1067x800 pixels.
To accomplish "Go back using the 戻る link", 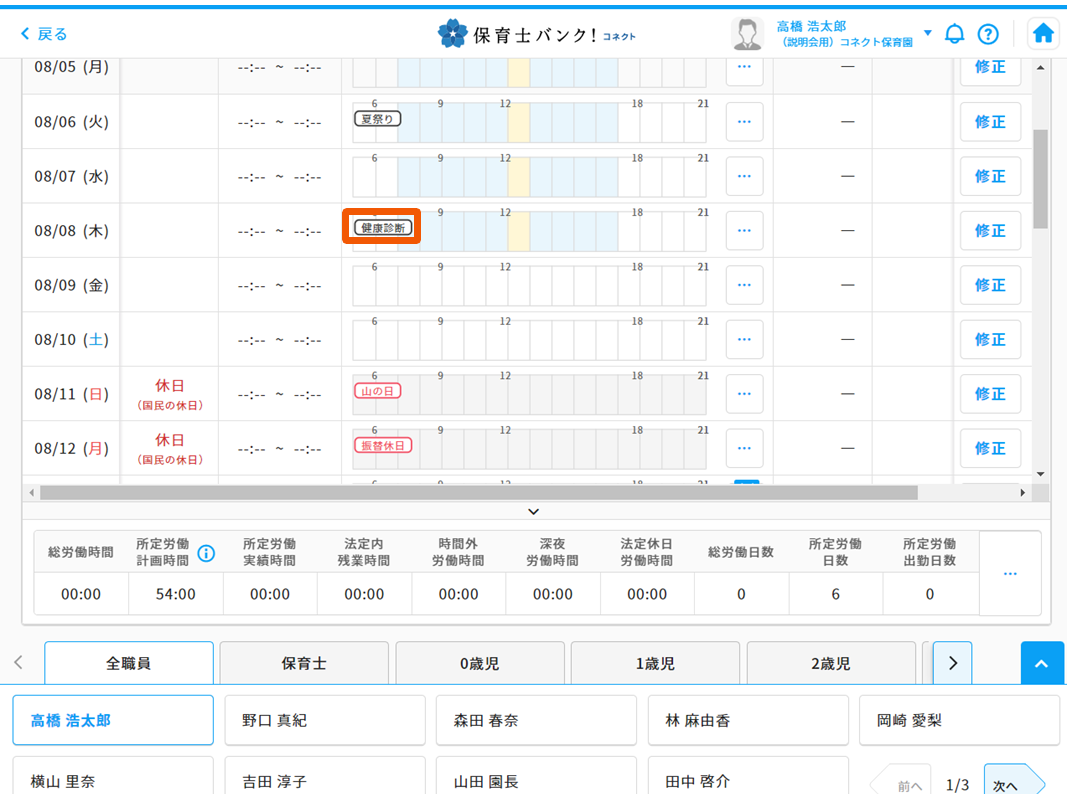I will pyautogui.click(x=45, y=34).
